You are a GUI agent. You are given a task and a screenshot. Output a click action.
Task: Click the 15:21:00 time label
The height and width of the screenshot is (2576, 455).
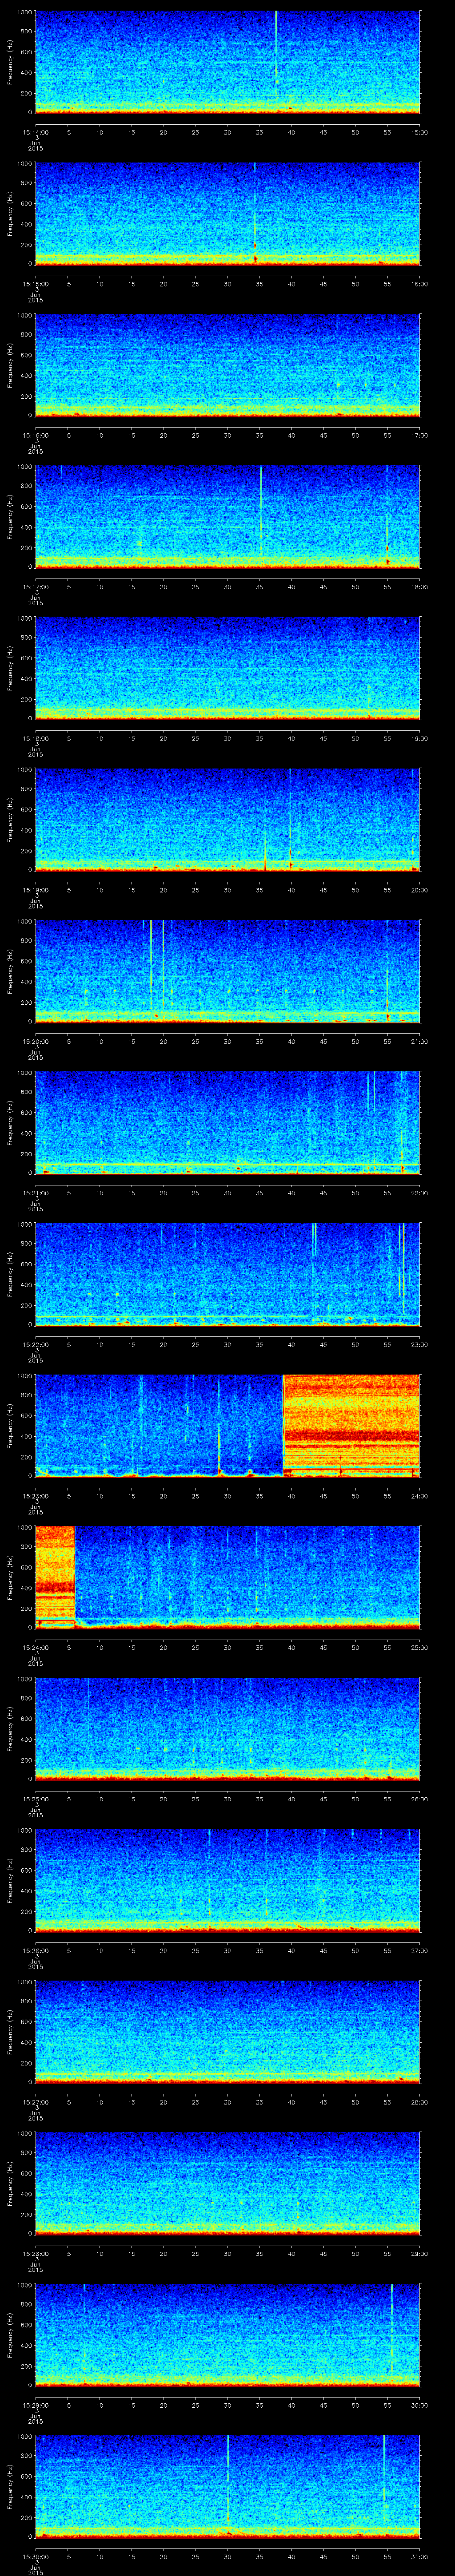[x=35, y=1193]
